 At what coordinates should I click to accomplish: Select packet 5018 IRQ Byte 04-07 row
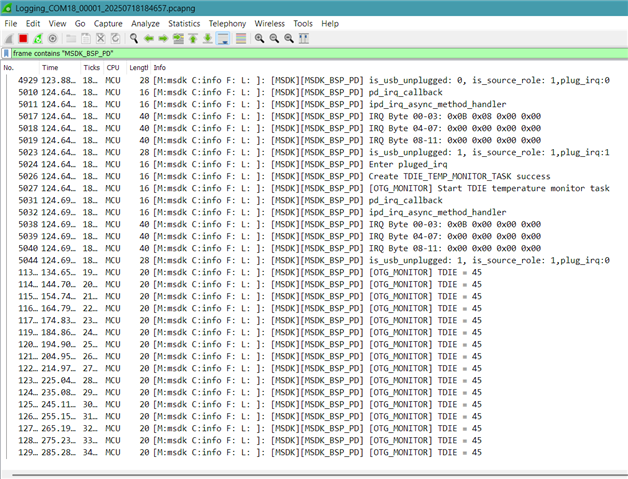pos(314,129)
